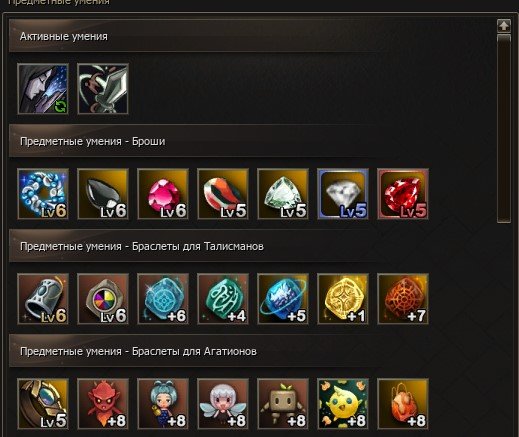Click the yellow chick agathion +8 icon
Viewport: 519px width, 437px height.
click(343, 404)
